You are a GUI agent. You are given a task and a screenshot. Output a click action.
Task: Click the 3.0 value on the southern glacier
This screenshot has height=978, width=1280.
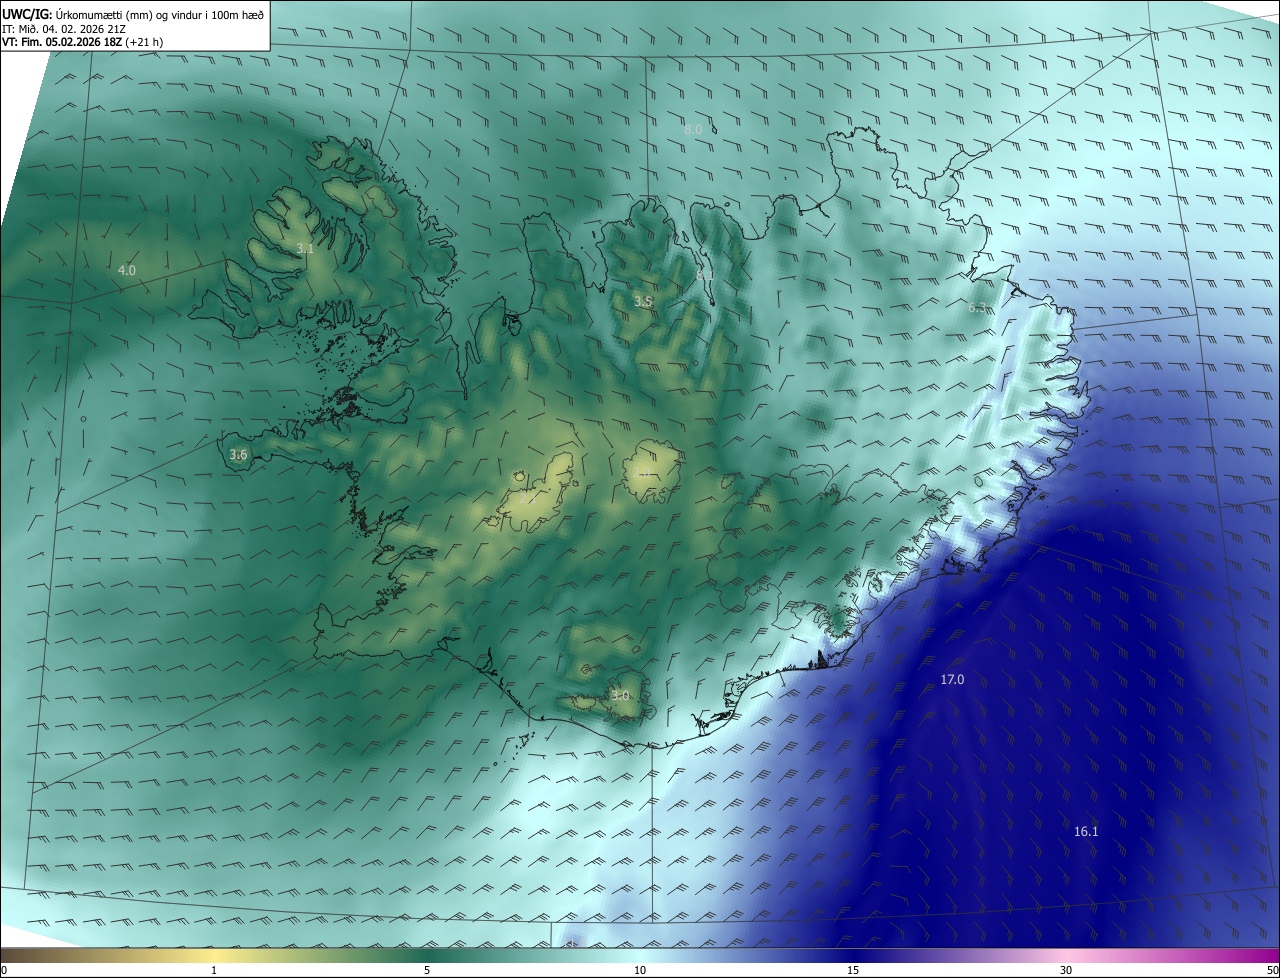tap(620, 696)
